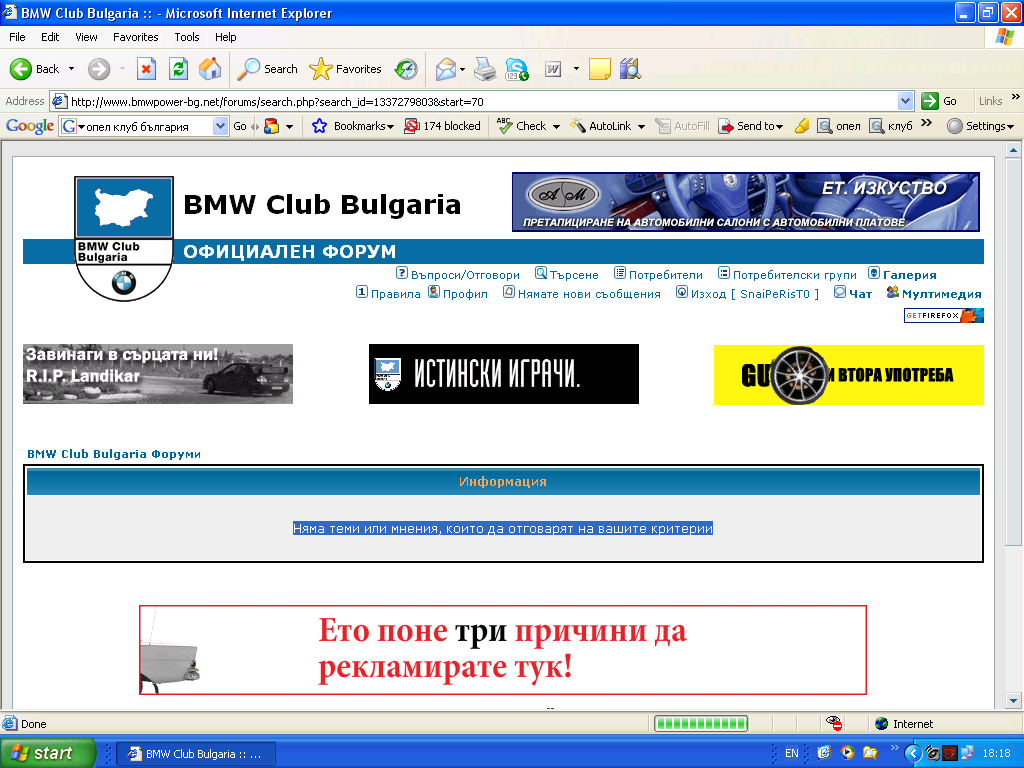Open the Google search box history dropdown
The image size is (1024, 768).
221,126
